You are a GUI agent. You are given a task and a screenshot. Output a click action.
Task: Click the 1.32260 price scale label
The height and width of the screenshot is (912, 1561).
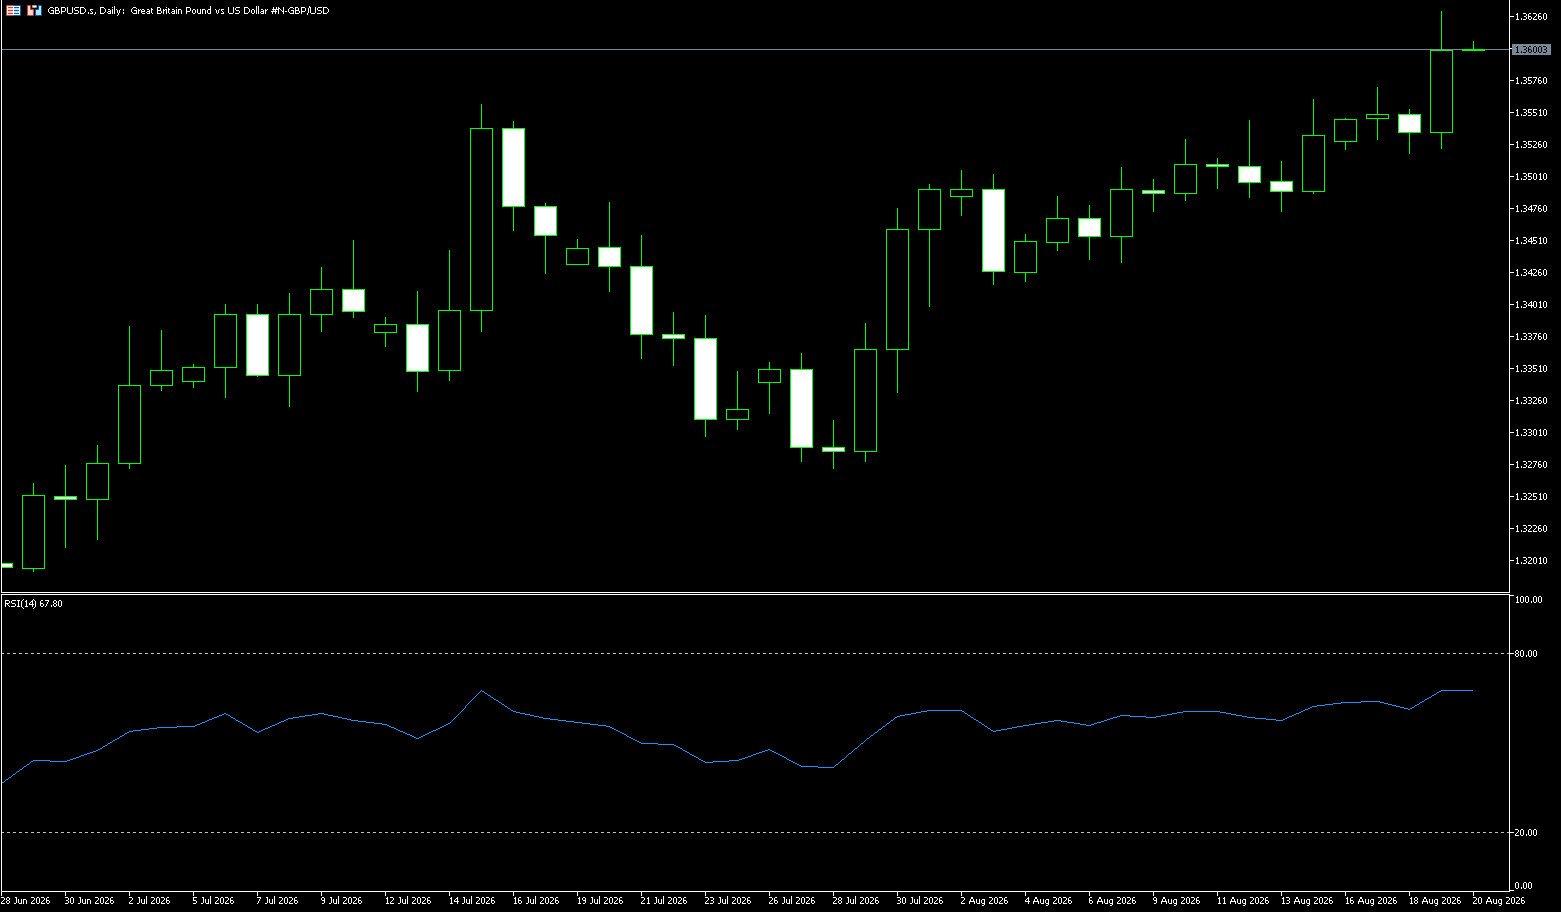point(1531,529)
